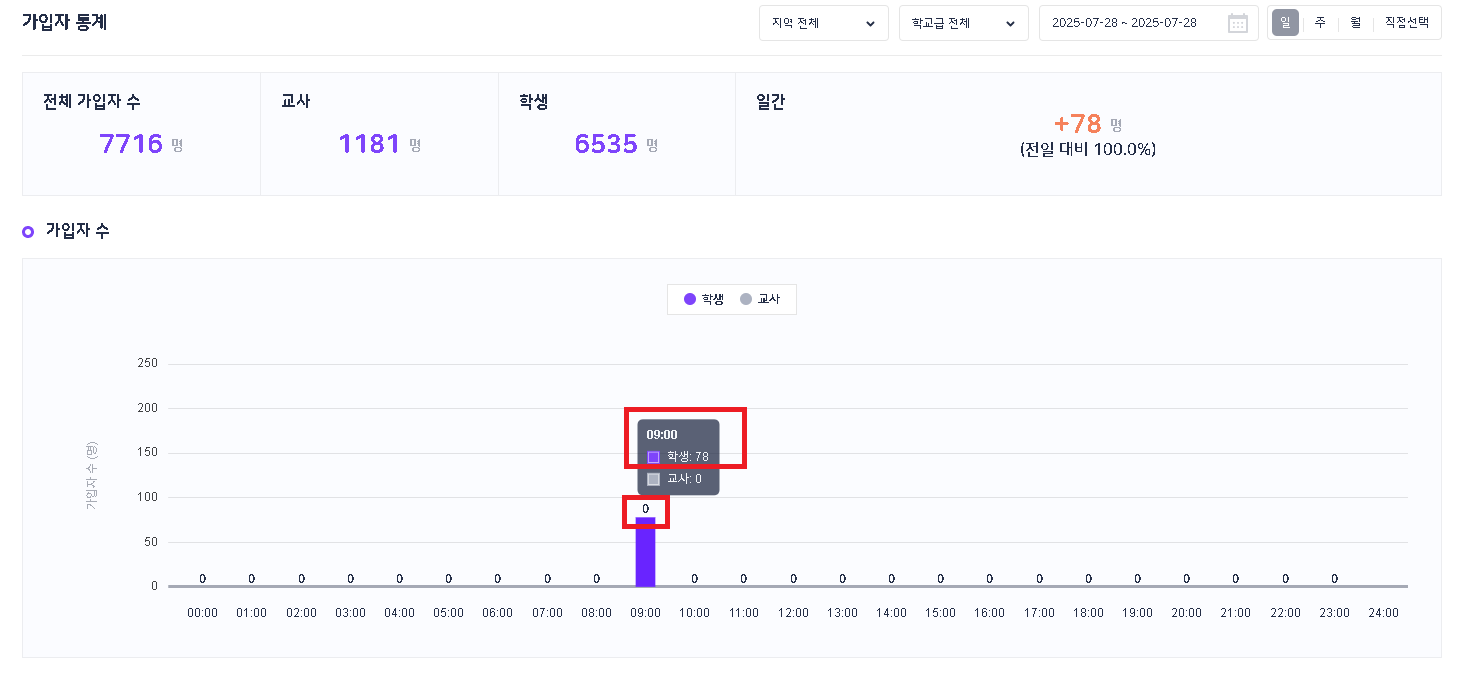Viewport: 1457px width, 674px height.
Task: Switch to the 월 monthly period tab
Action: (1355, 23)
